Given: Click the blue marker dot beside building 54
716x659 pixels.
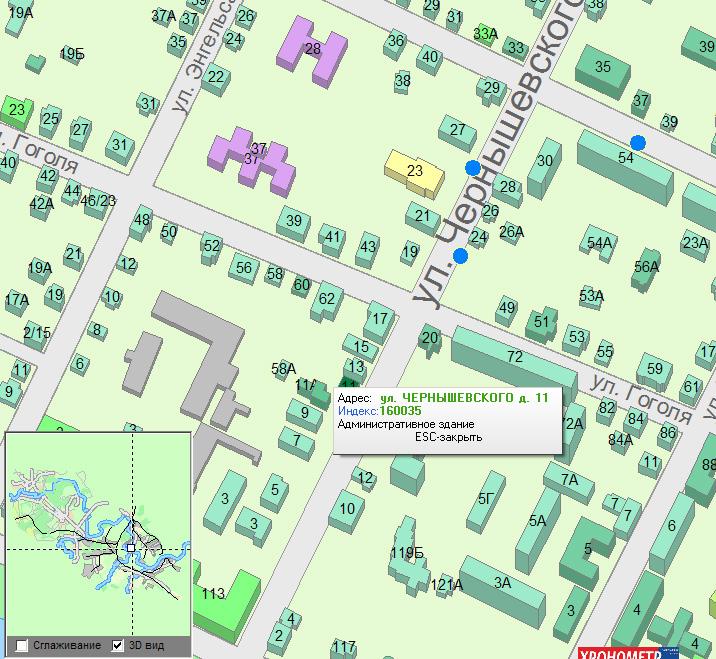Looking at the screenshot, I should pyautogui.click(x=637, y=143).
